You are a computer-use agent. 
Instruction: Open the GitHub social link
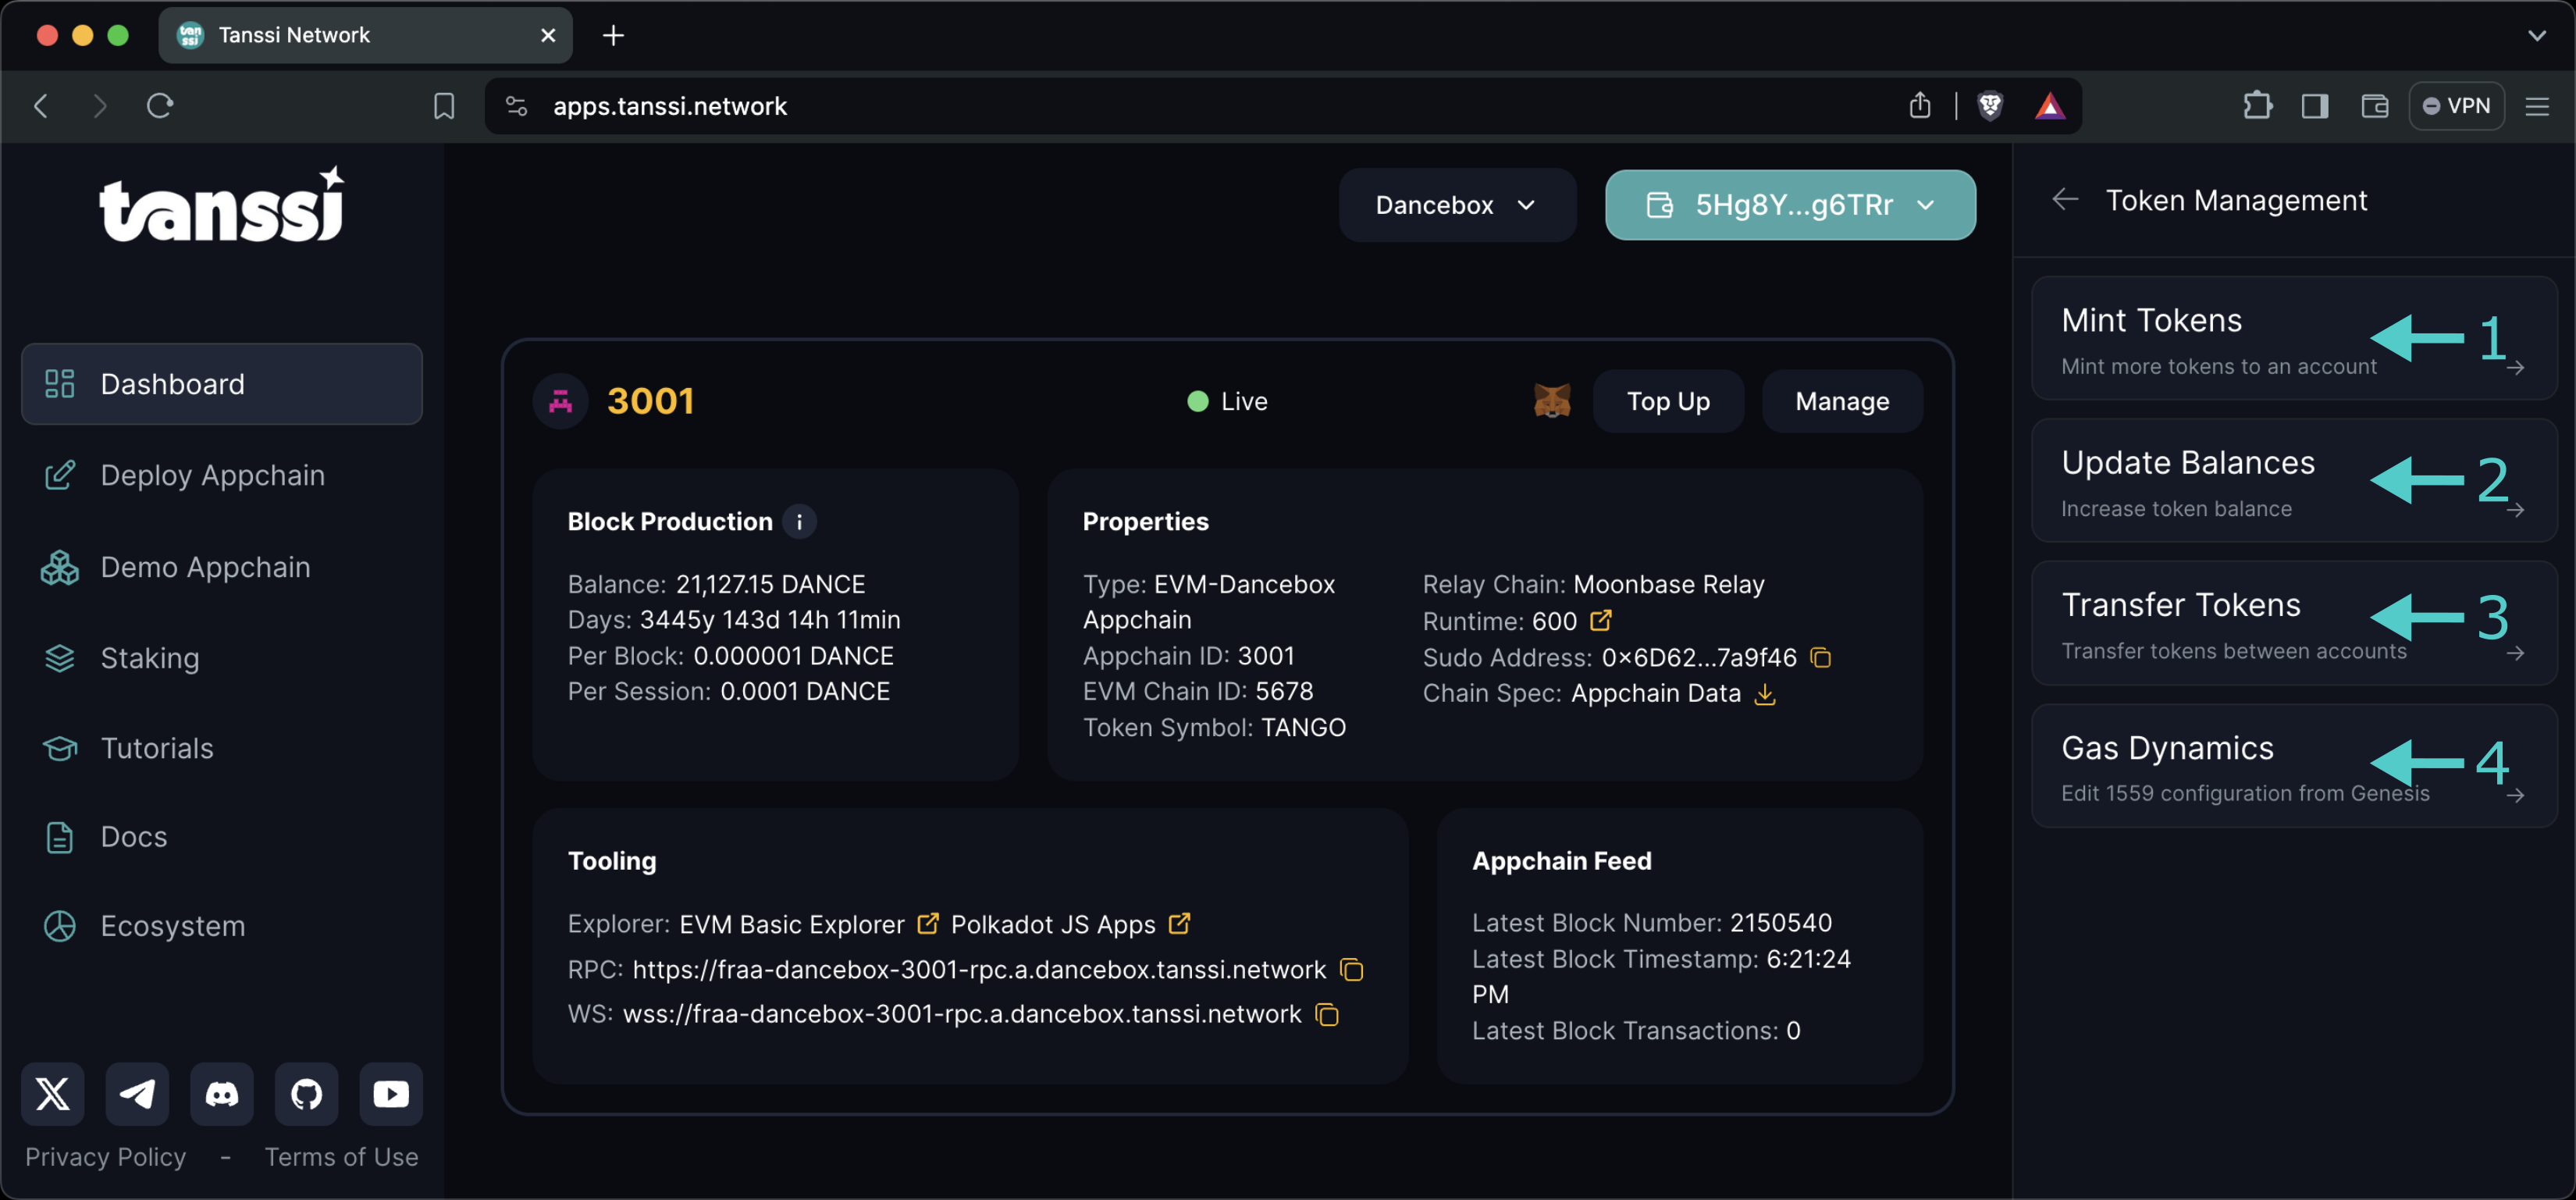[x=306, y=1093]
